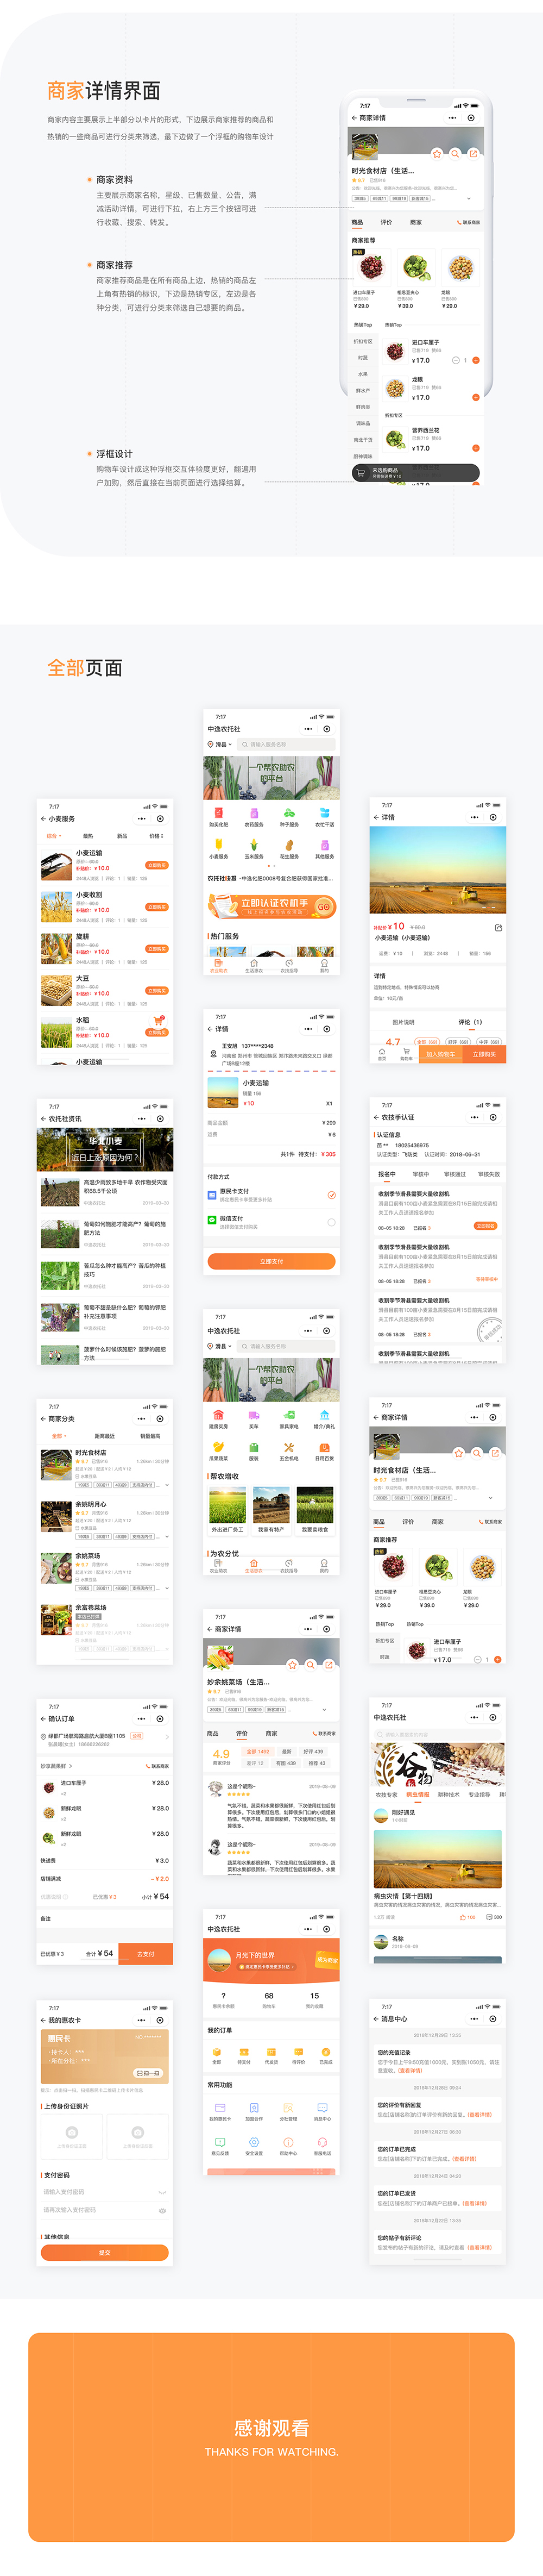Image resolution: width=543 pixels, height=2576 pixels.
Task: Click the 消息中心 icon in 常用功能
Action: [x=322, y=2107]
